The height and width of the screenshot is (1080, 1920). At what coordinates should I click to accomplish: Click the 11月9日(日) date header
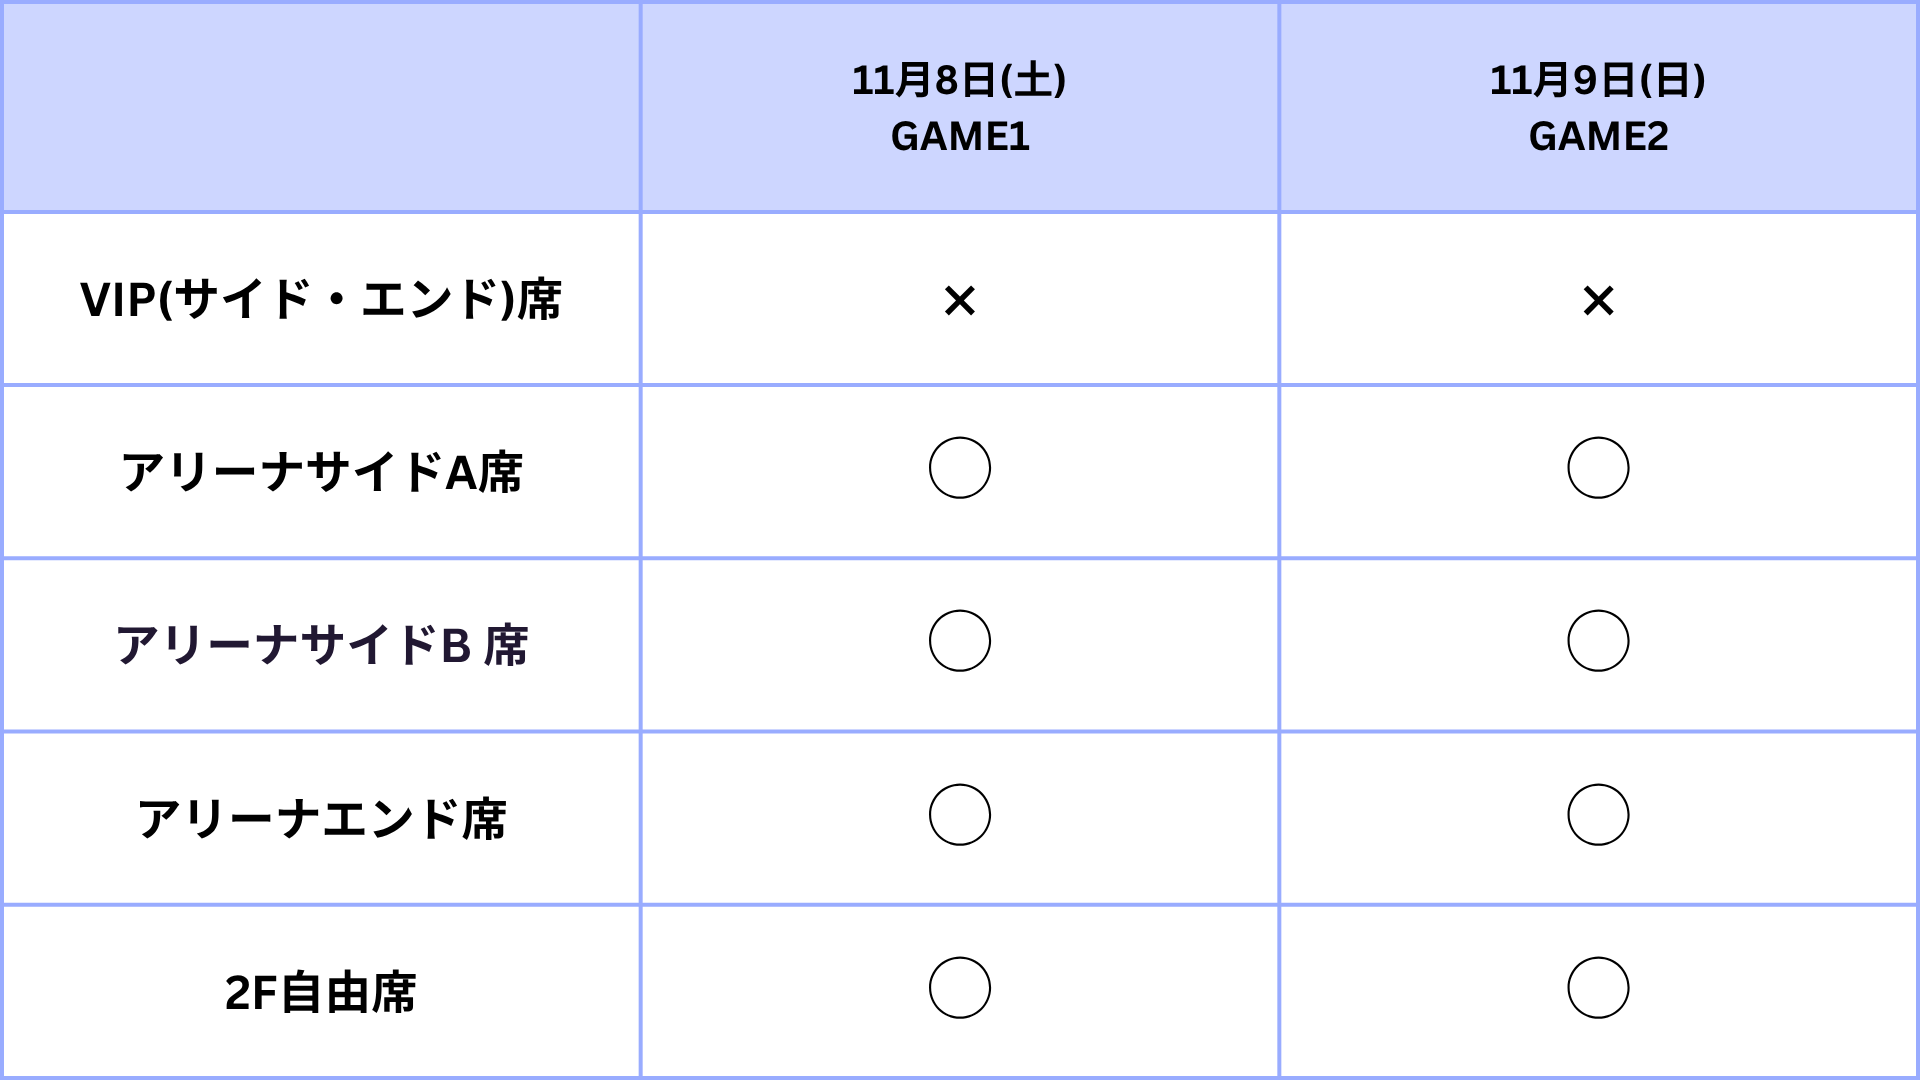click(x=1598, y=80)
